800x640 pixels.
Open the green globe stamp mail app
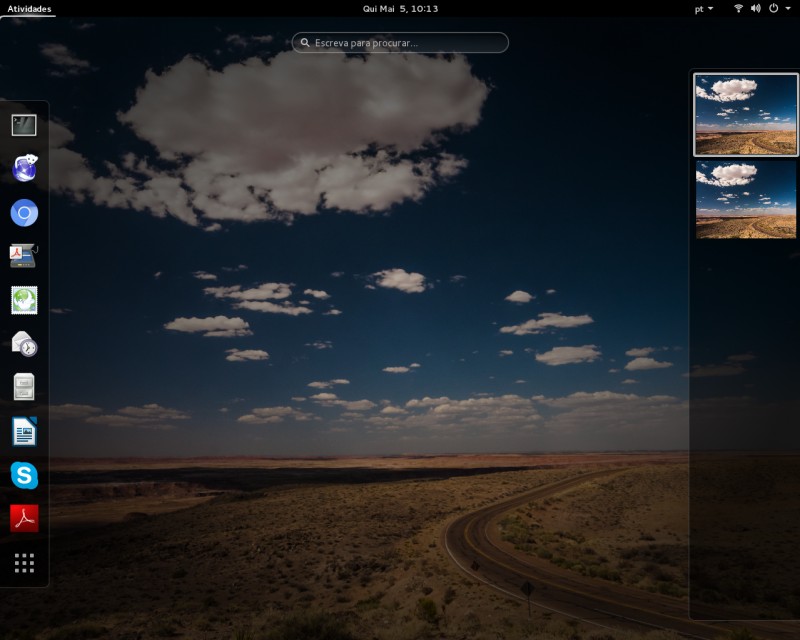pos(24,300)
